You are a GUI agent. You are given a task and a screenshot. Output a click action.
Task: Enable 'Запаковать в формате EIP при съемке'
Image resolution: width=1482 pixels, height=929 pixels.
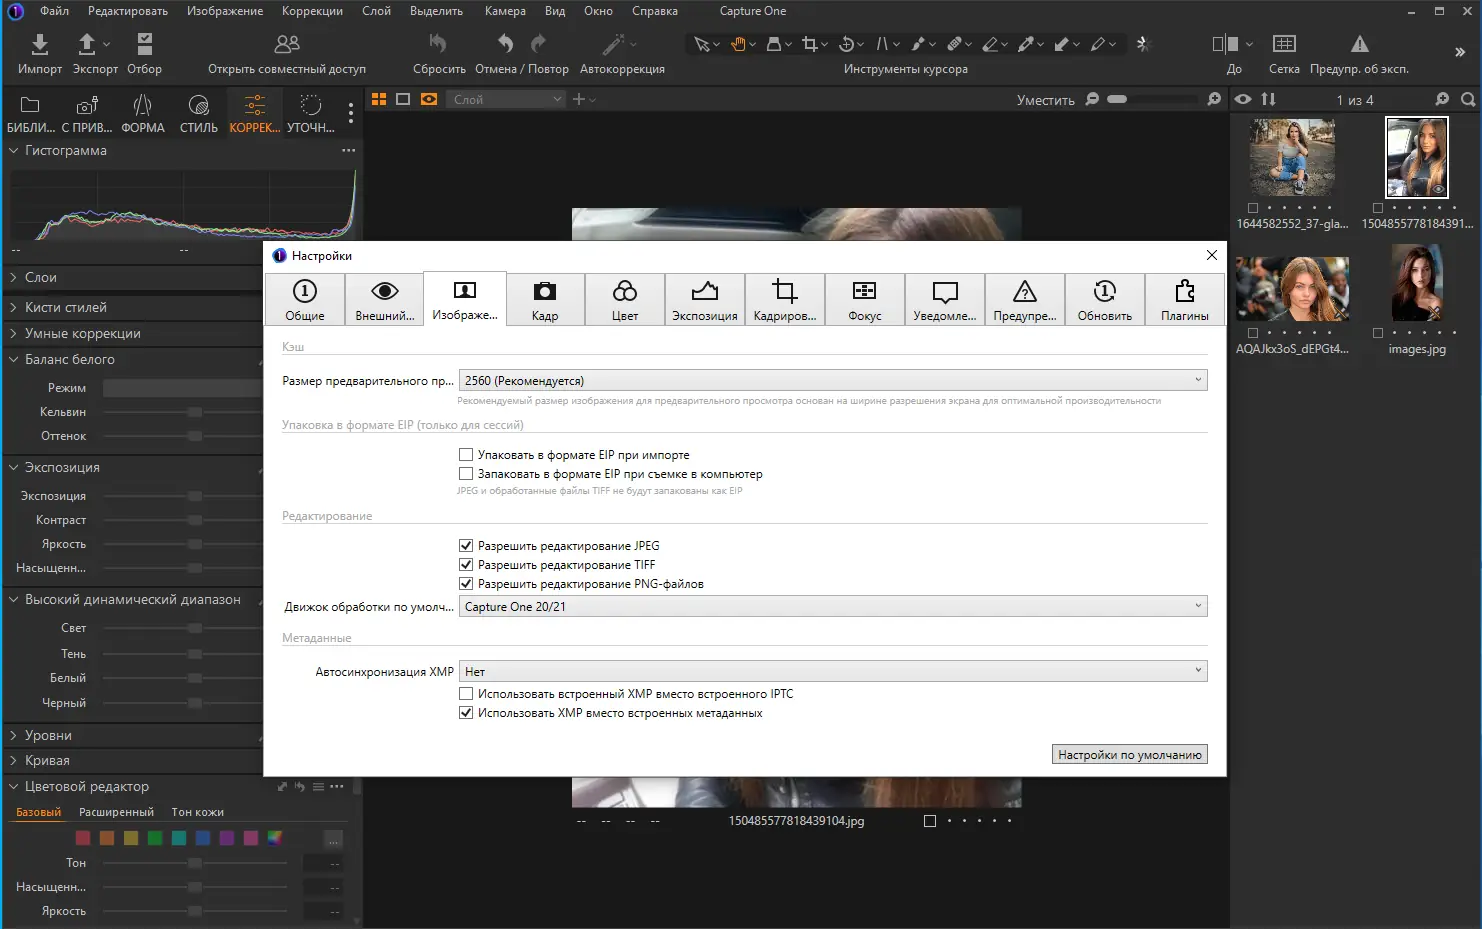coord(466,474)
